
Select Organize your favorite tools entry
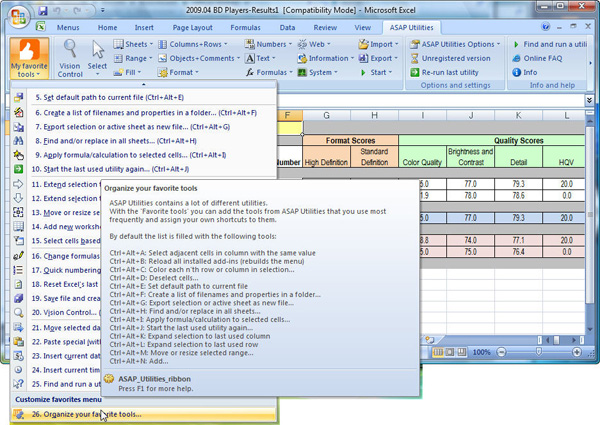coord(85,414)
